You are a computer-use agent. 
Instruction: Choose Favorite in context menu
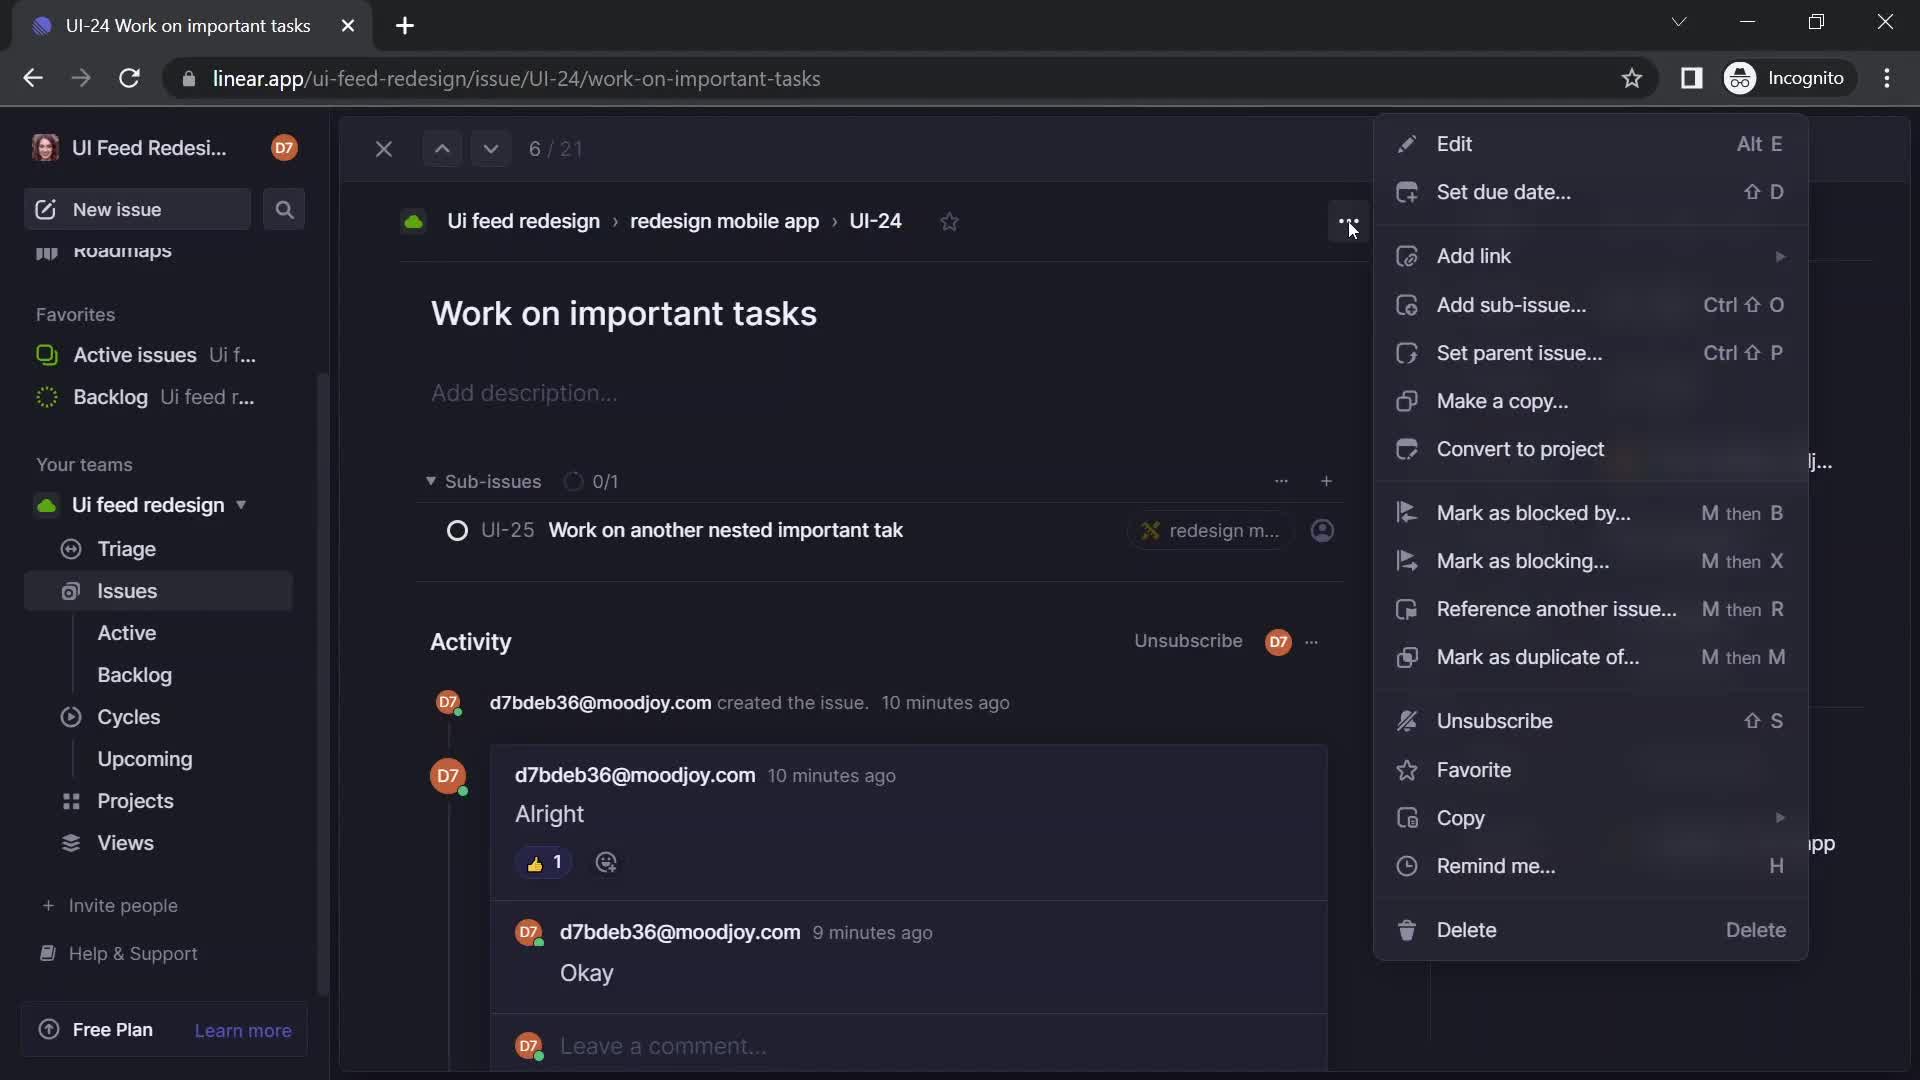click(1590, 770)
